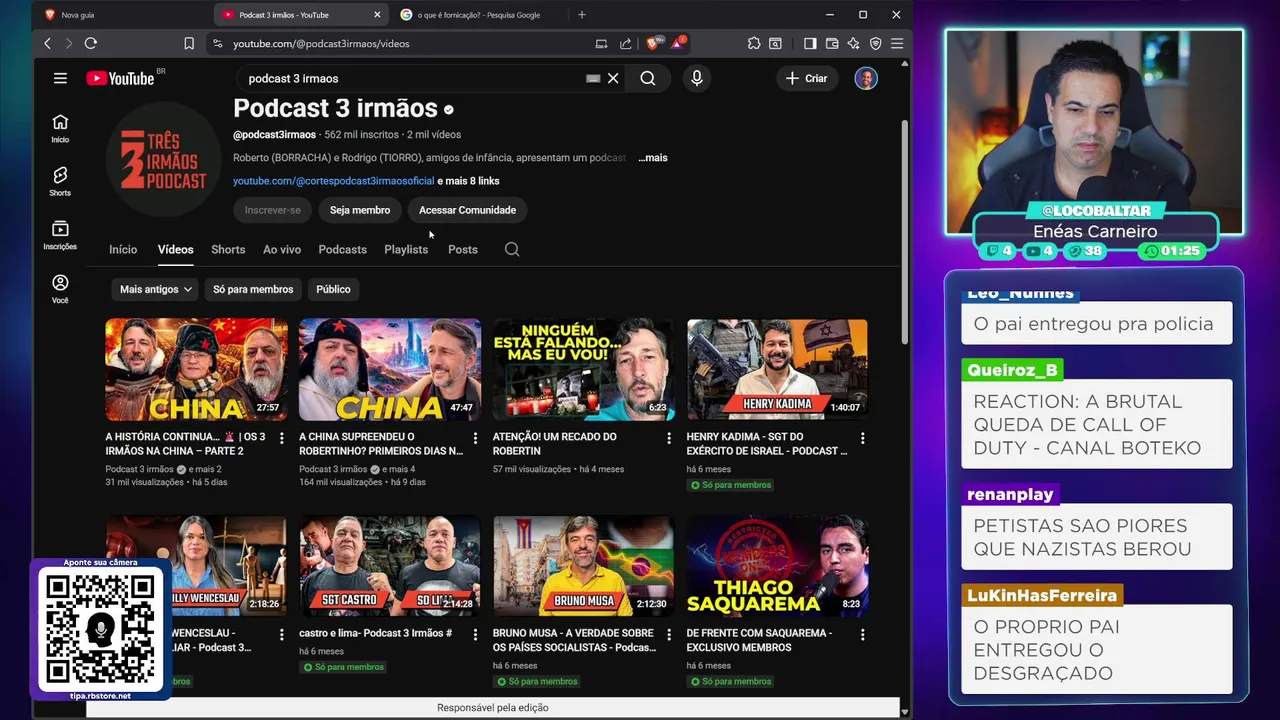The height and width of the screenshot is (720, 1280).
Task: Open the YouTube hamburger guide menu
Action: point(60,78)
